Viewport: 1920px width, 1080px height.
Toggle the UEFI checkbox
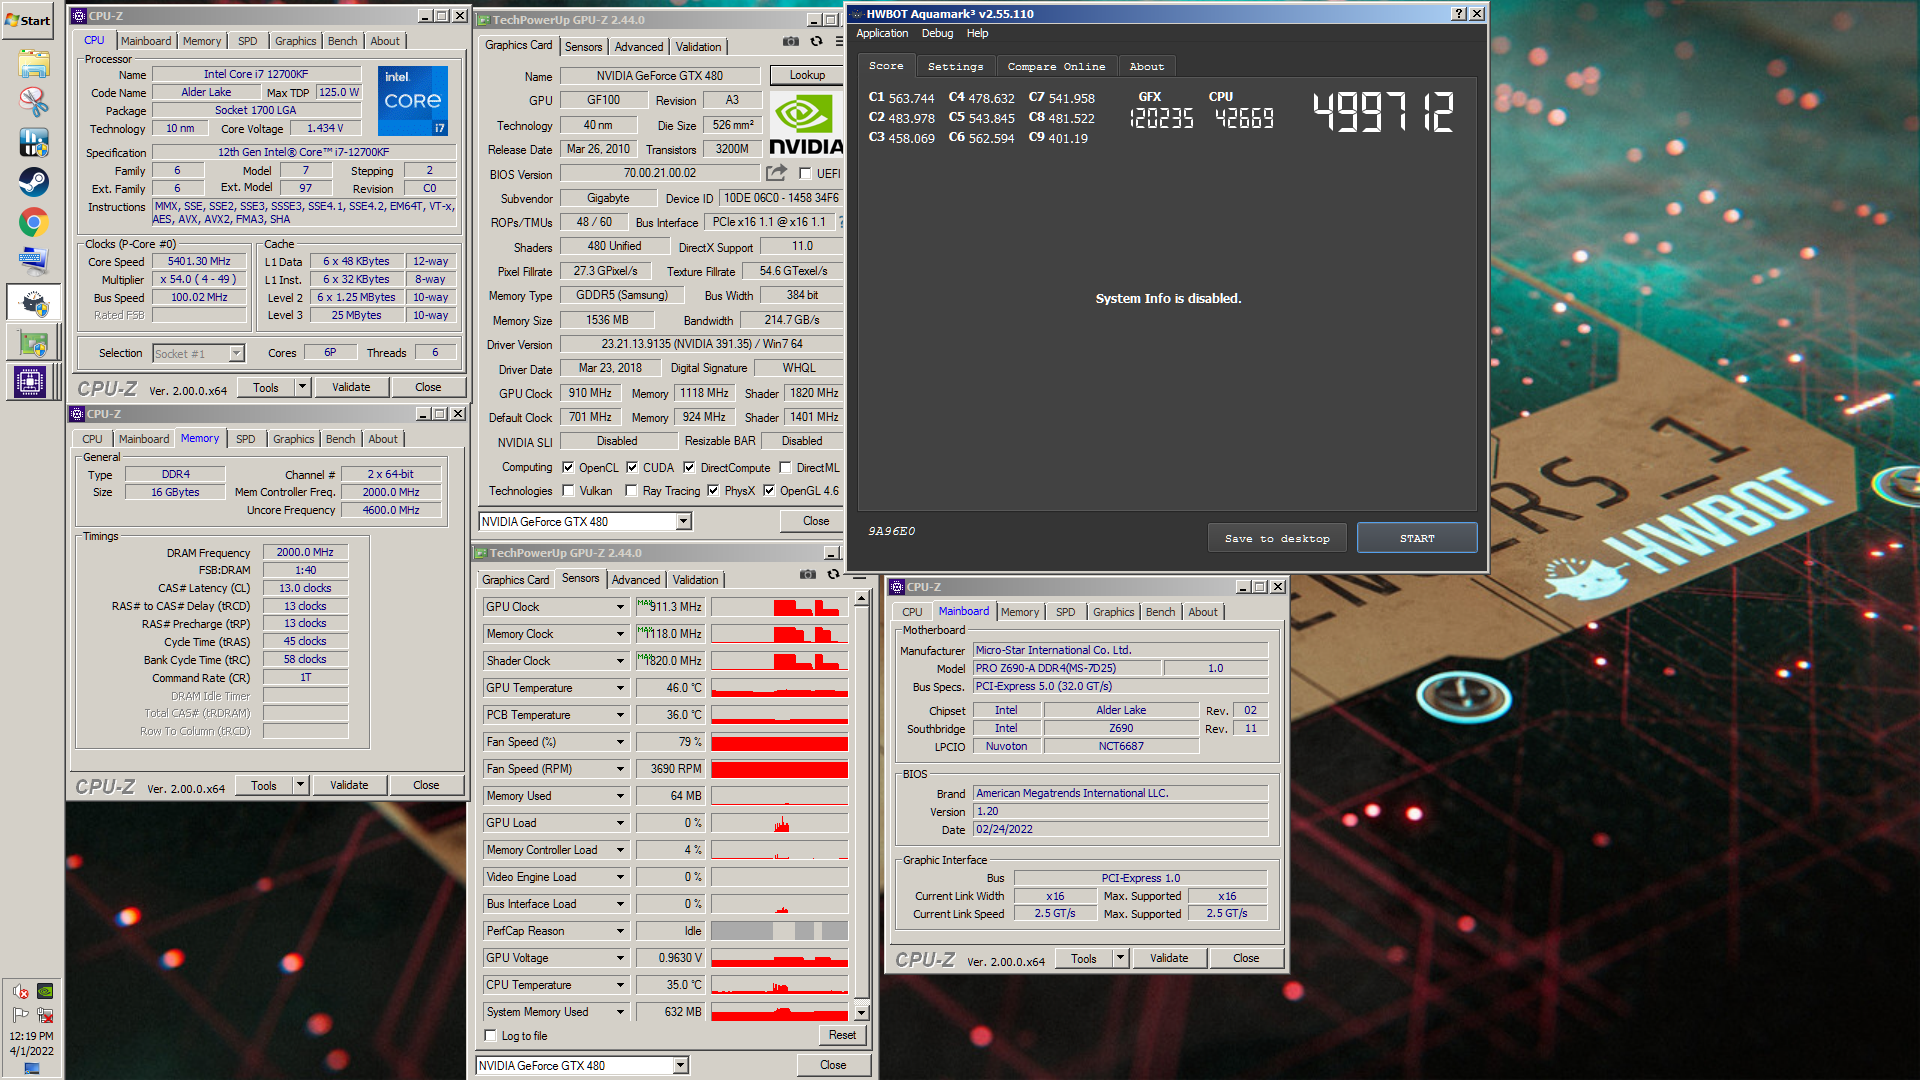pyautogui.click(x=805, y=174)
